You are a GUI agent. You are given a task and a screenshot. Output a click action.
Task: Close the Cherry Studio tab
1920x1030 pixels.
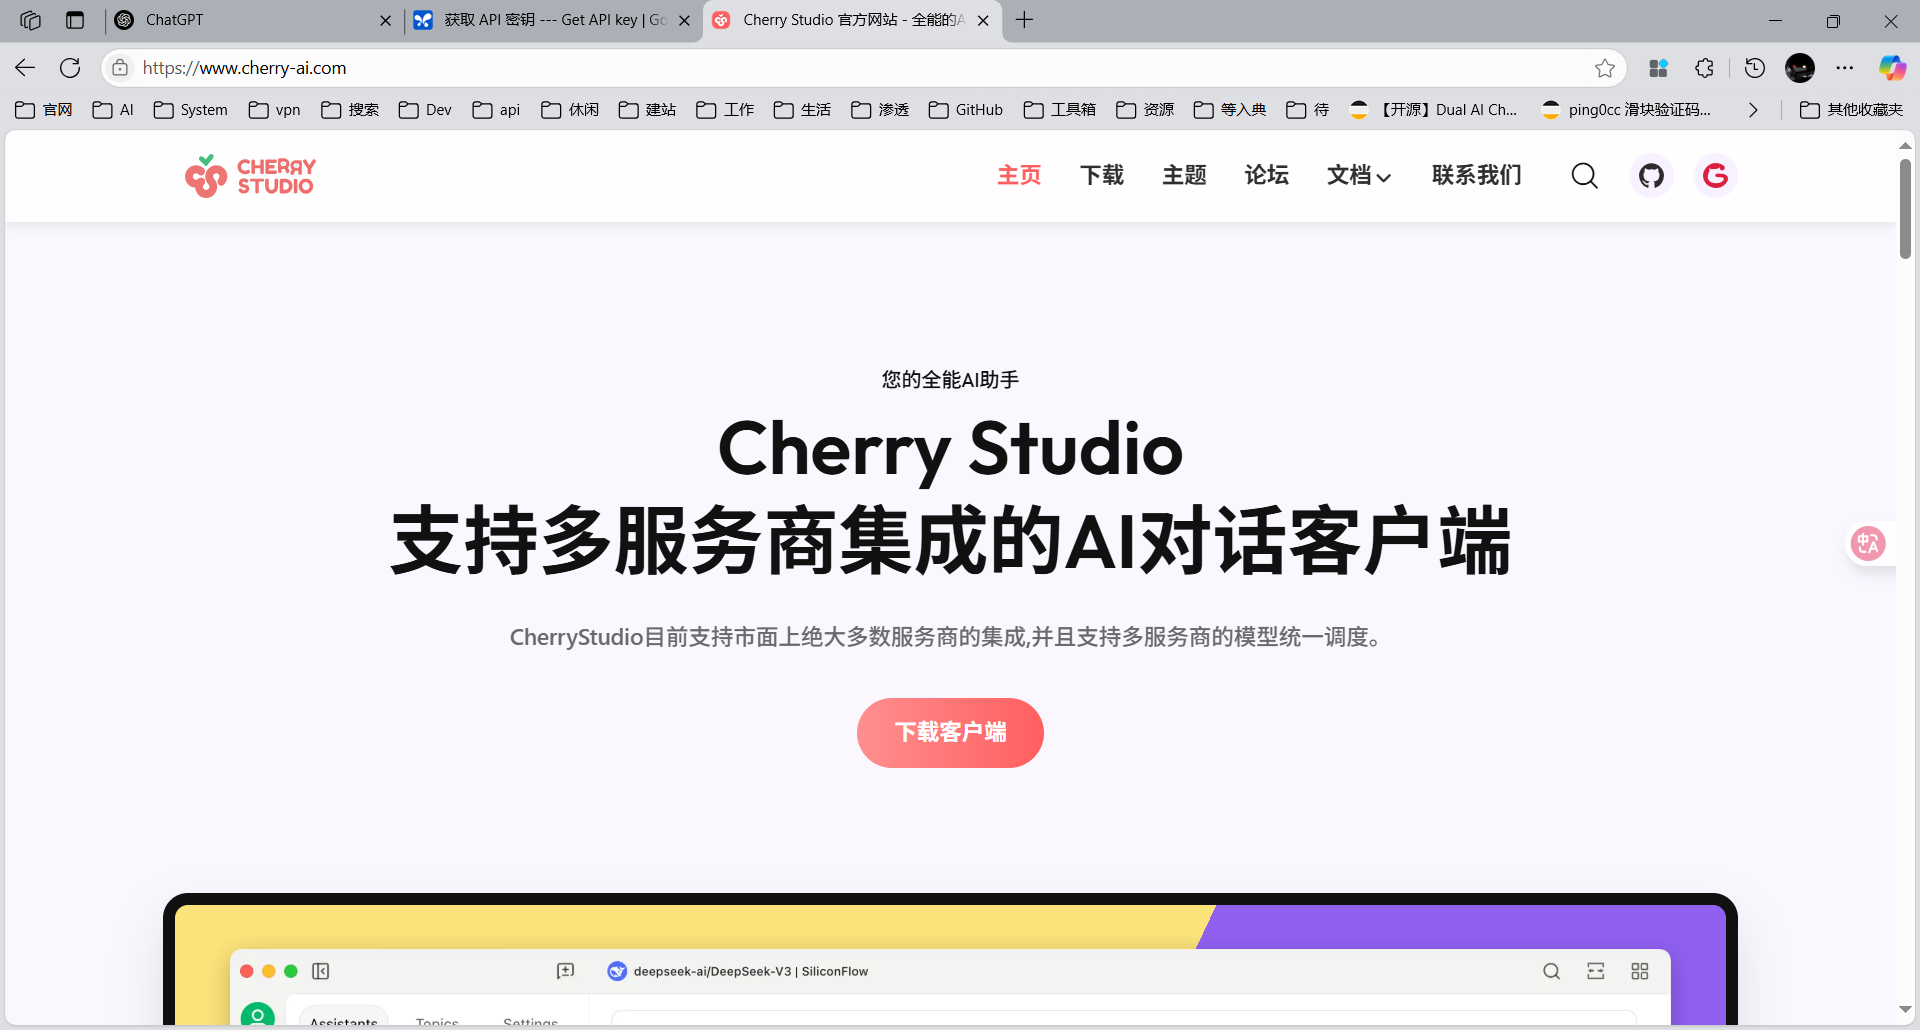tap(983, 20)
